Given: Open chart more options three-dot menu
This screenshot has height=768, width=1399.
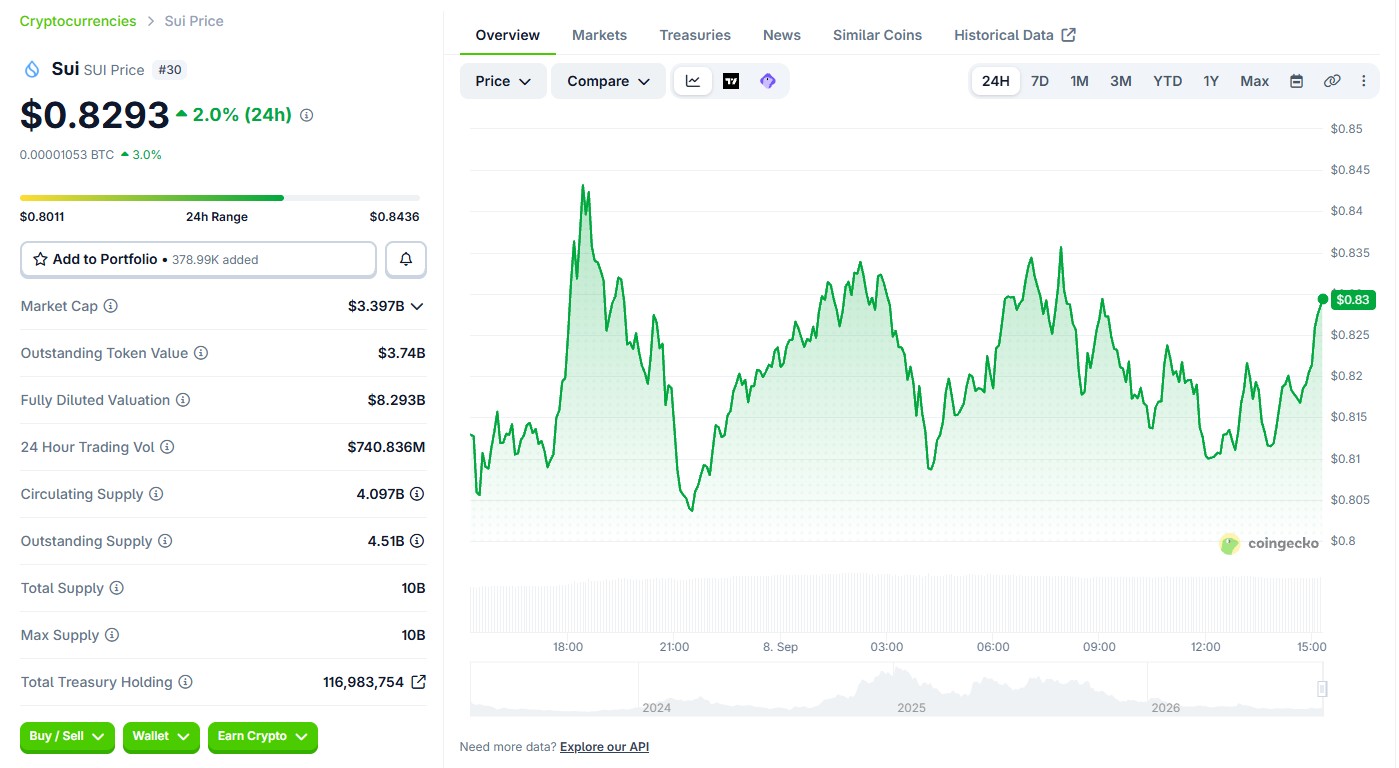Looking at the screenshot, I should click(x=1364, y=81).
